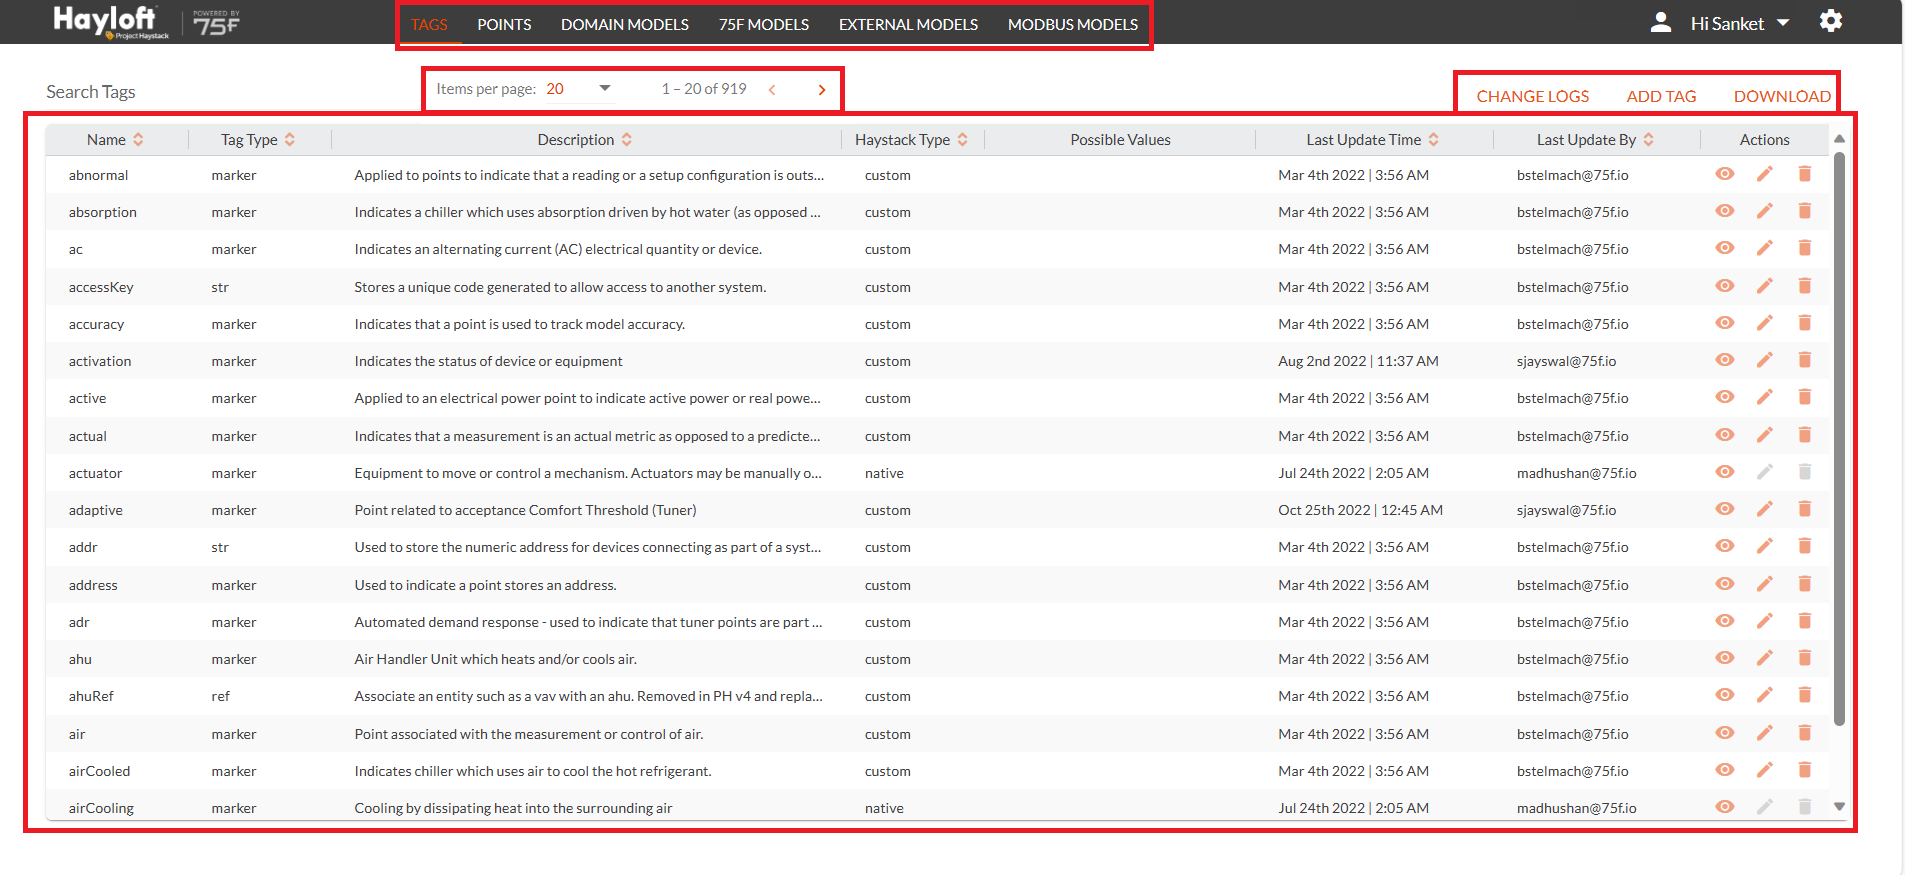This screenshot has height=875, width=1905.
Task: View the actuator tag via eye icon
Action: pyautogui.click(x=1724, y=472)
